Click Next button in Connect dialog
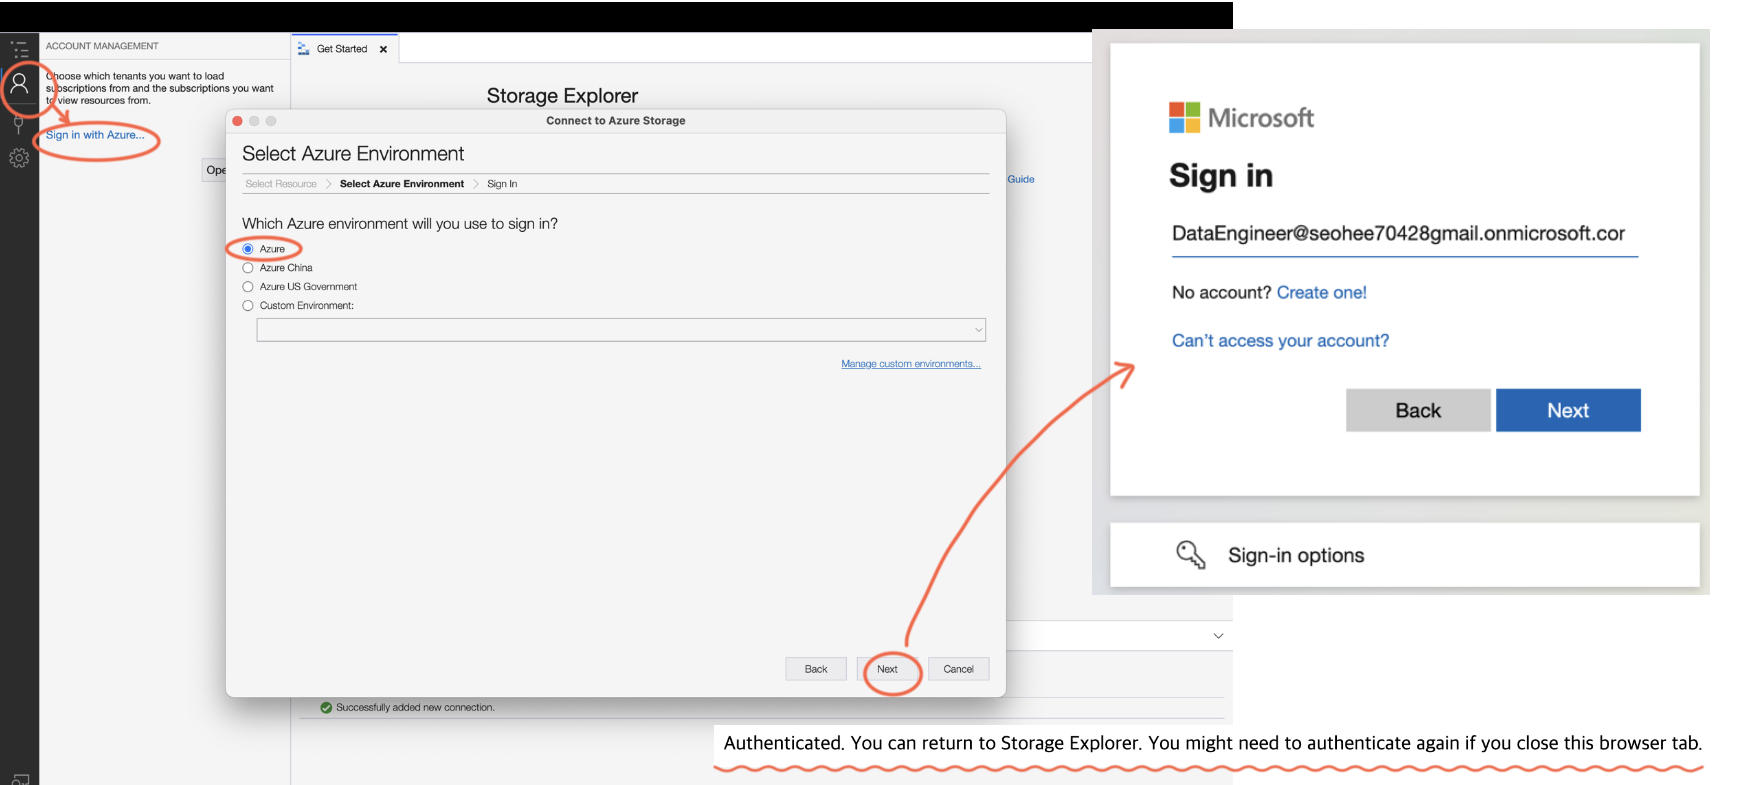This screenshot has width=1742, height=785. tap(887, 669)
